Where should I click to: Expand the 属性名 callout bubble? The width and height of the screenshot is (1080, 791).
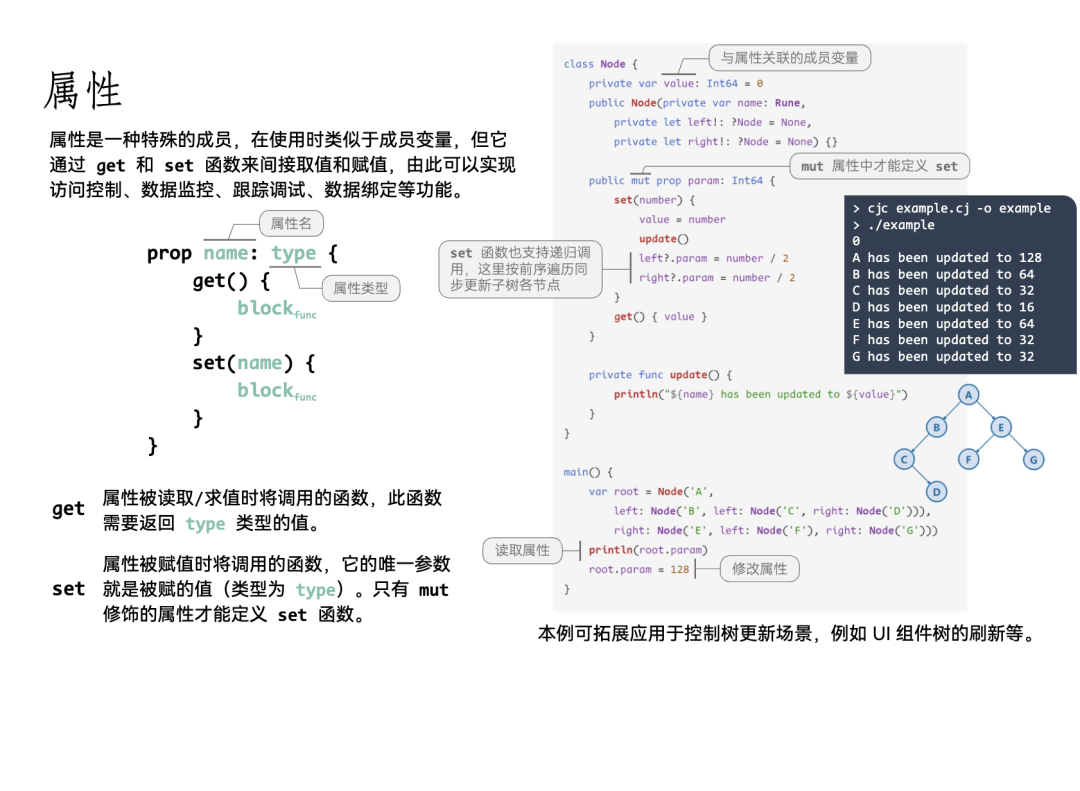tap(291, 223)
